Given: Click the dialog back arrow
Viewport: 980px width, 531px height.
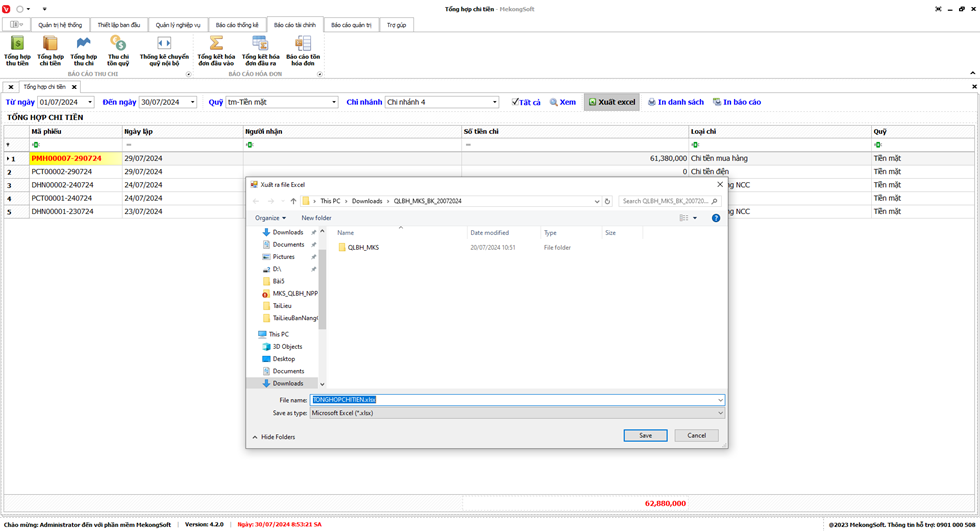Looking at the screenshot, I should [x=256, y=201].
